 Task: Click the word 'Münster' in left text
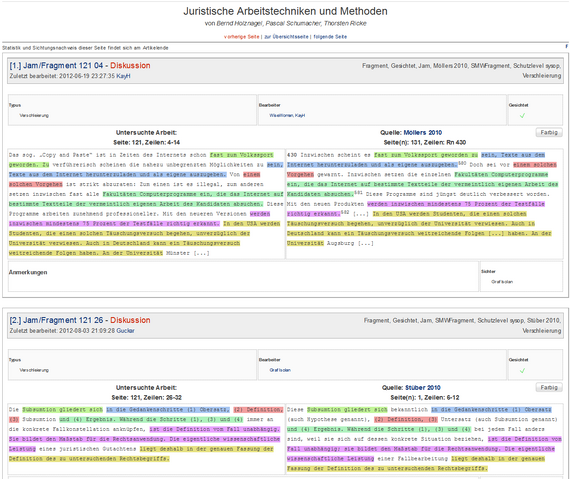click(x=178, y=253)
